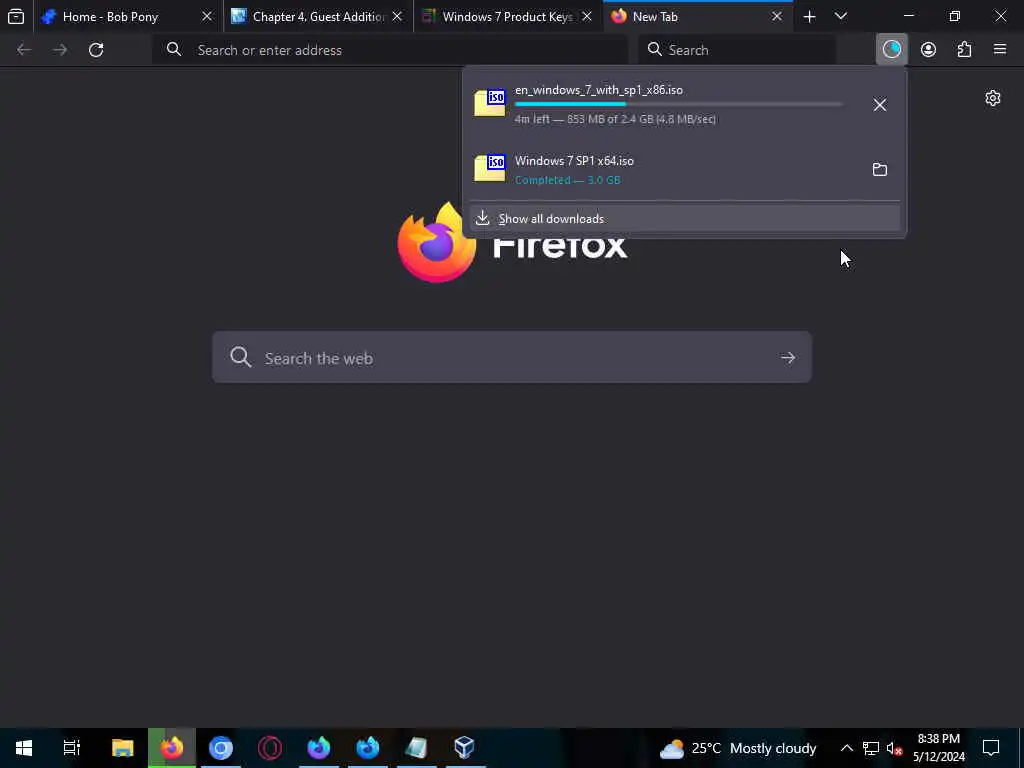This screenshot has width=1024, height=768.
Task: Open a new tab with the plus button
Action: (809, 16)
